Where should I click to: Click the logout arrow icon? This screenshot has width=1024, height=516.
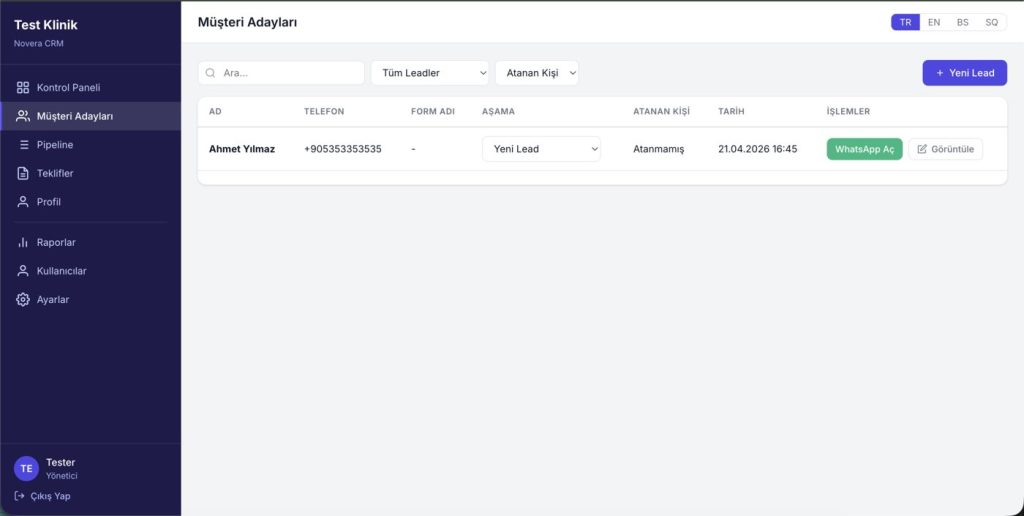(20, 496)
